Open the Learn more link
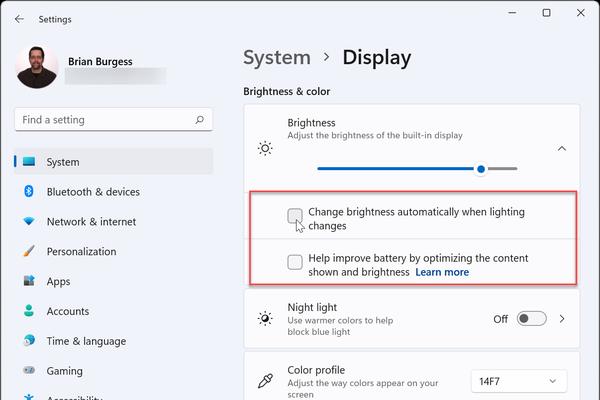 point(442,272)
